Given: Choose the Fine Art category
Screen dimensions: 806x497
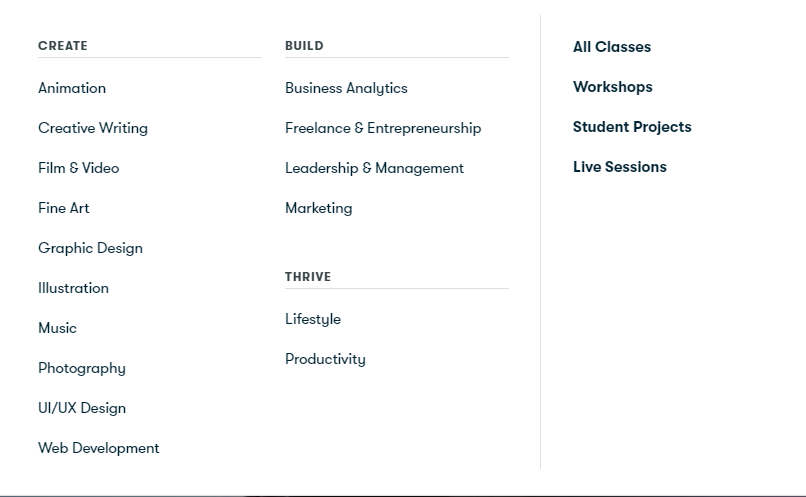Looking at the screenshot, I should [64, 208].
